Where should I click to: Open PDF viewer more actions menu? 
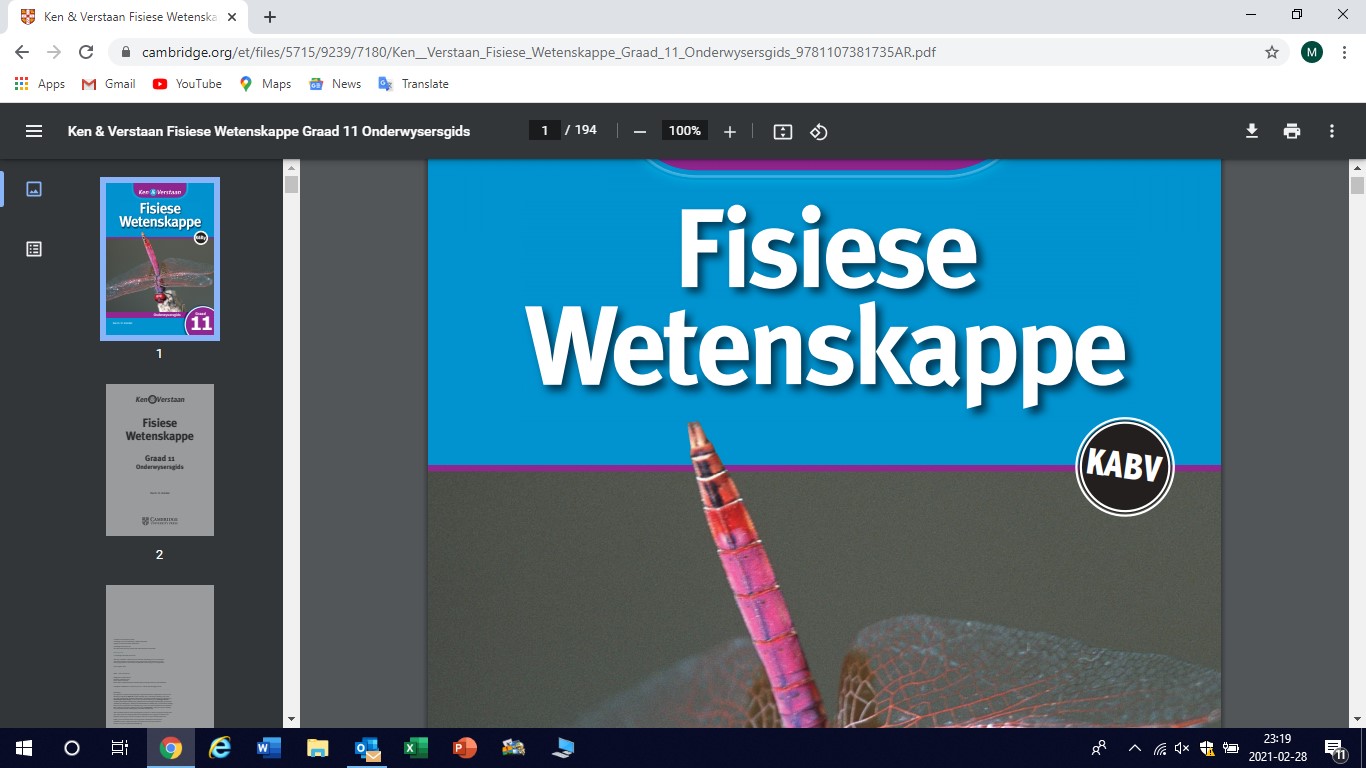(1331, 131)
